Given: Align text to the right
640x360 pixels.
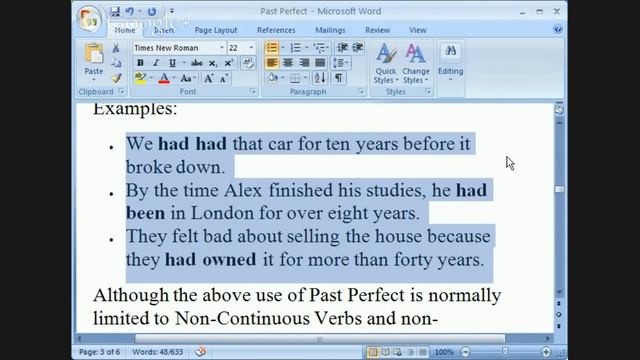Looking at the screenshot, I should [x=304, y=63].
